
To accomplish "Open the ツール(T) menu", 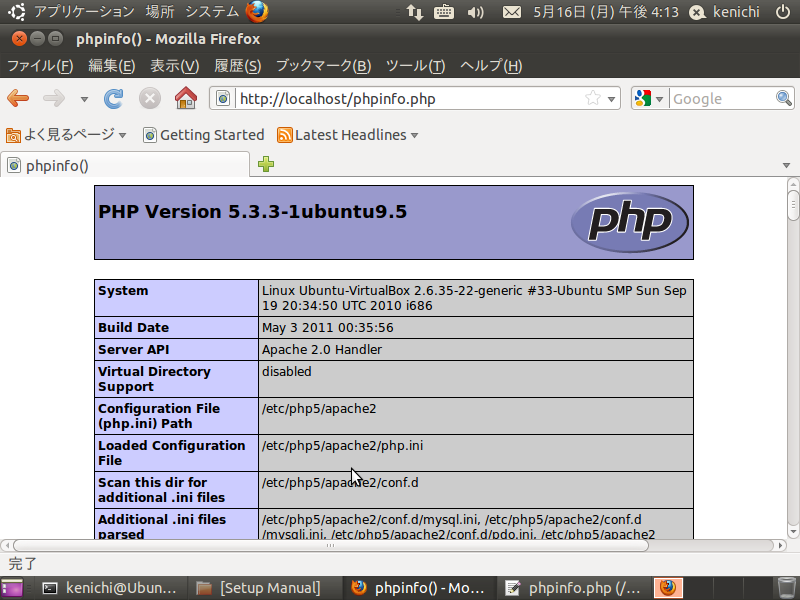I will 415,66.
